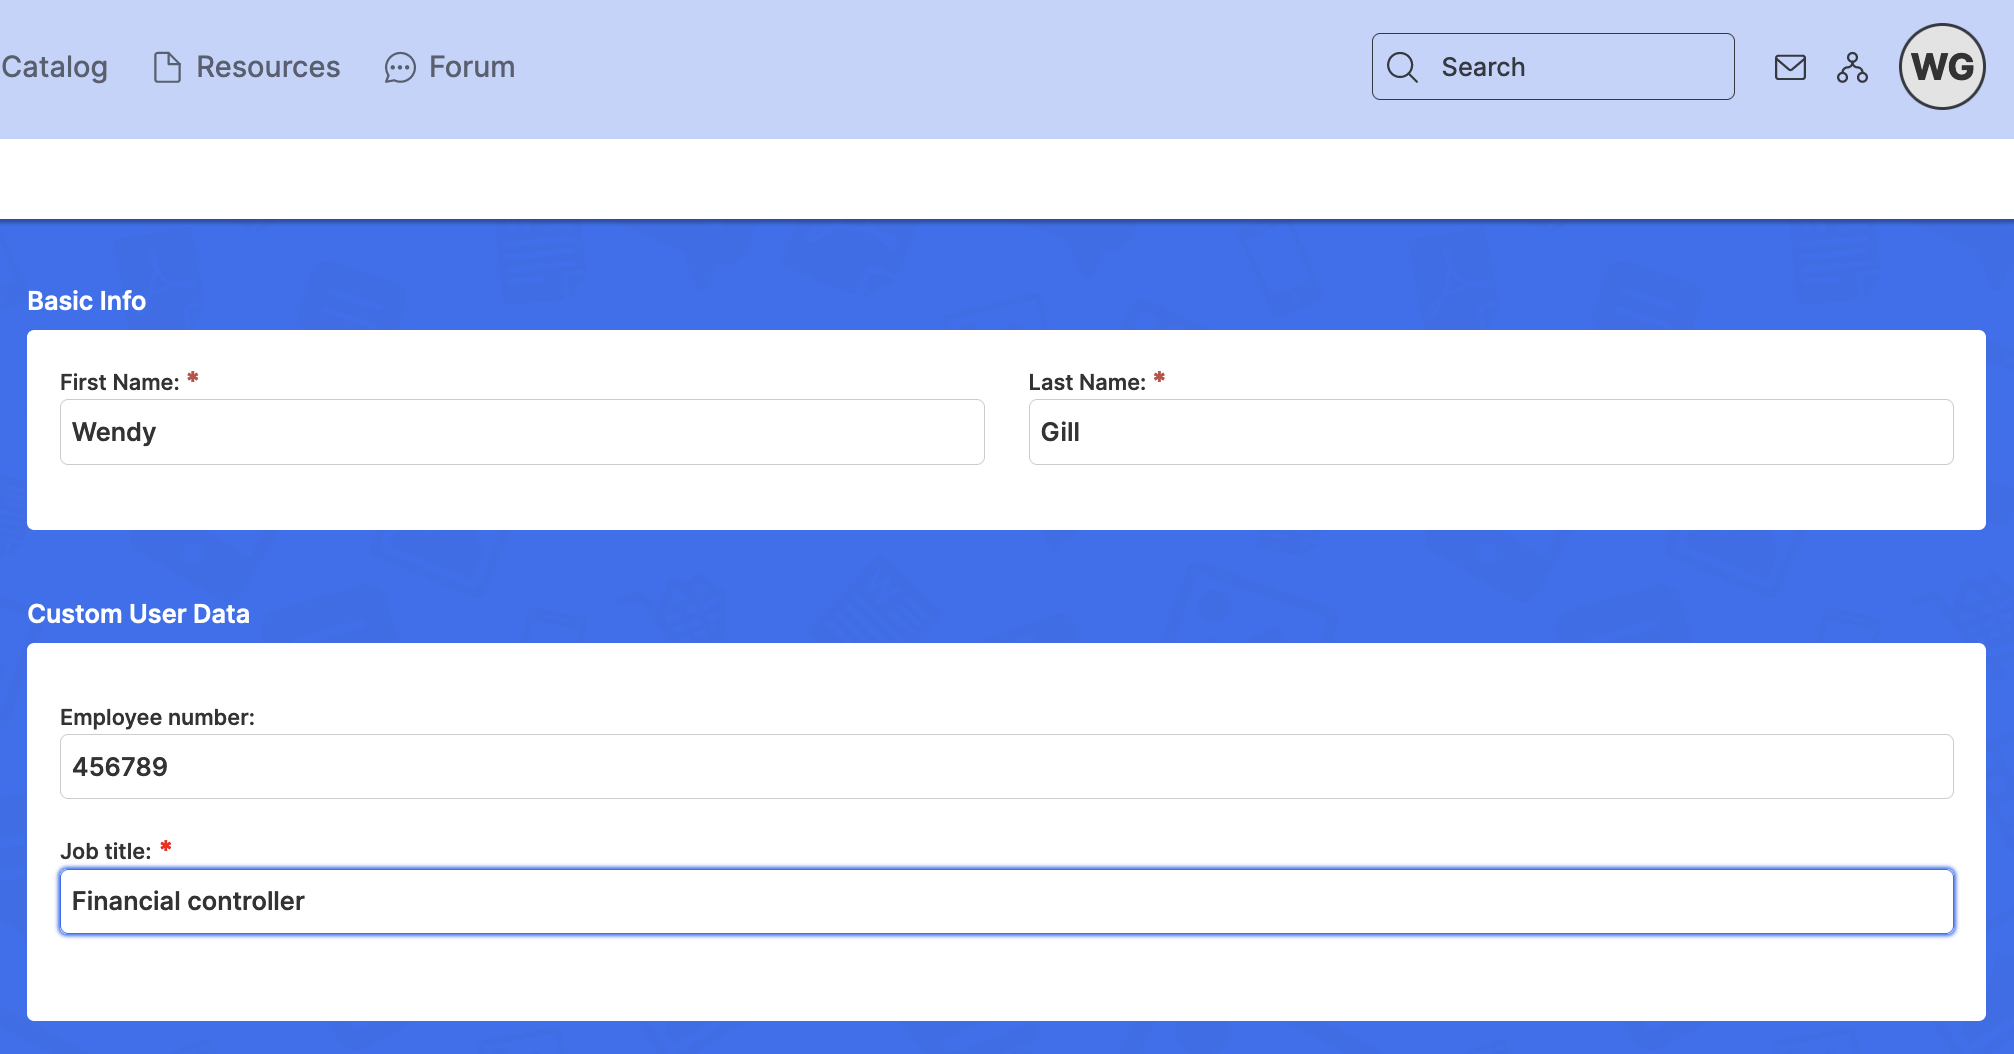Click the Last Name field containing Gill
This screenshot has height=1054, width=2014.
[1491, 432]
